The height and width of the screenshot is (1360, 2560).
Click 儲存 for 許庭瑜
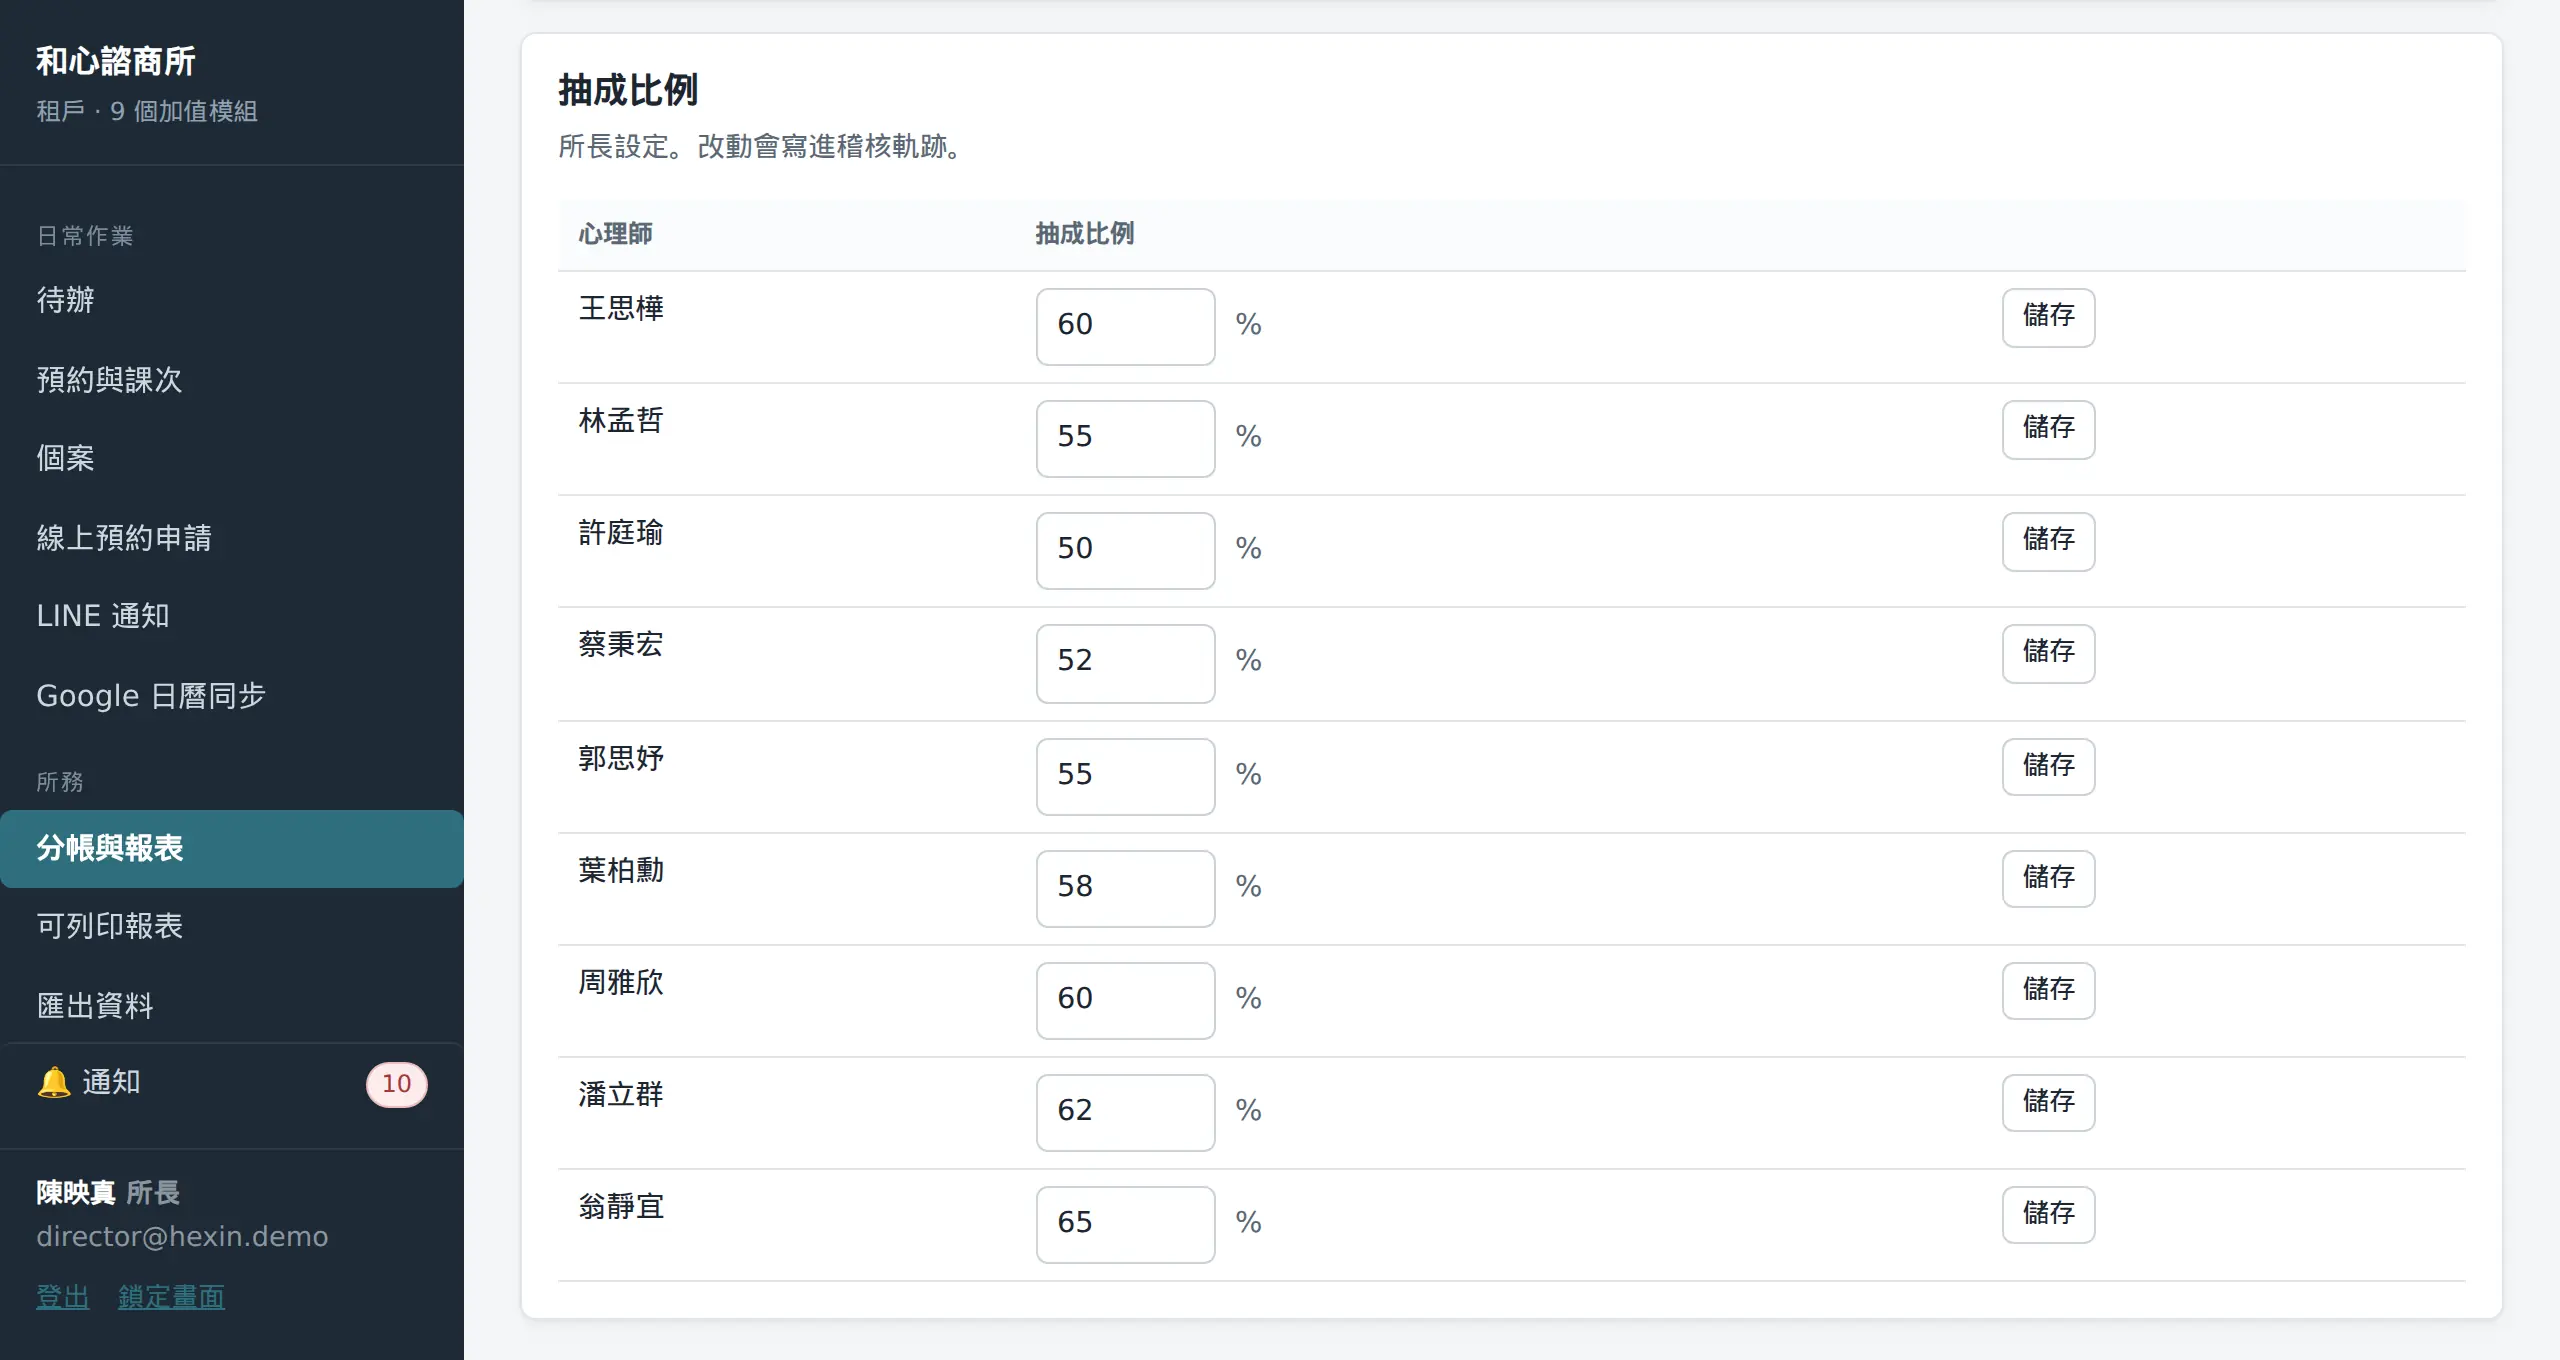click(x=2048, y=541)
